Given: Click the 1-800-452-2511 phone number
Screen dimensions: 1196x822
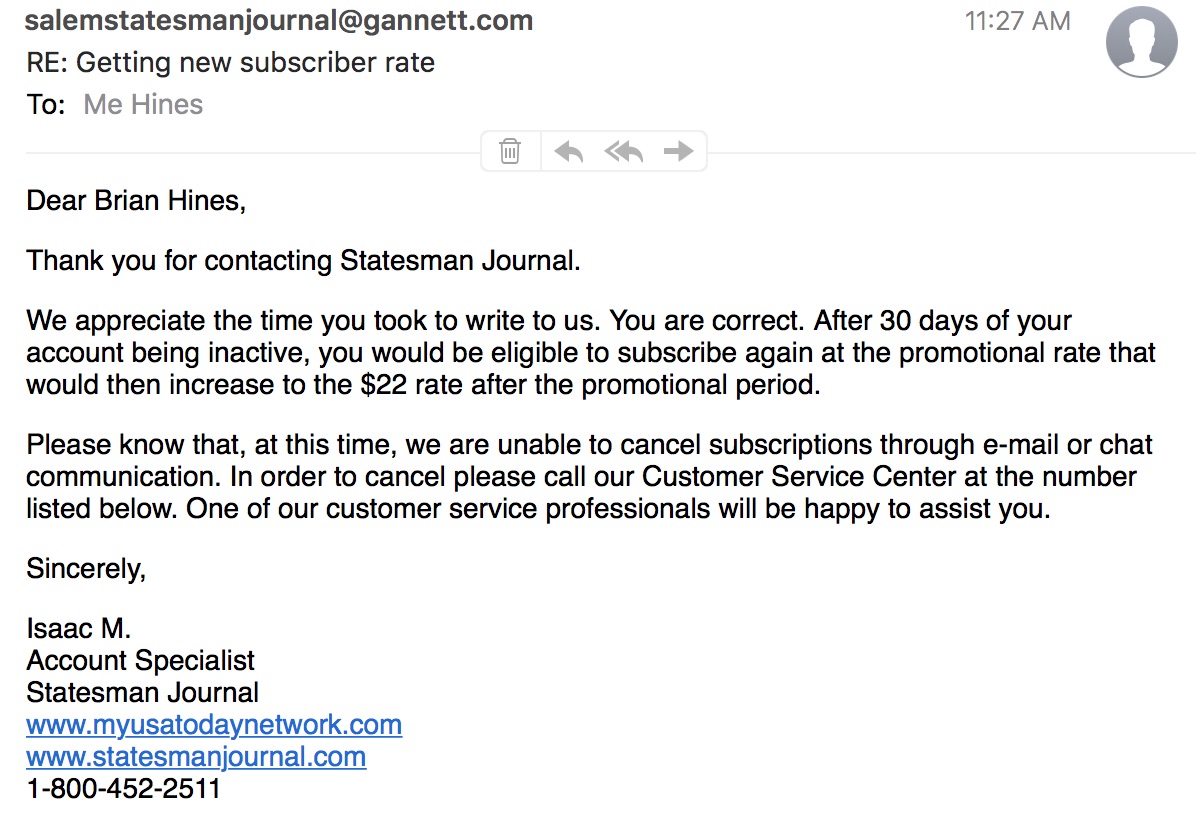Looking at the screenshot, I should 123,788.
